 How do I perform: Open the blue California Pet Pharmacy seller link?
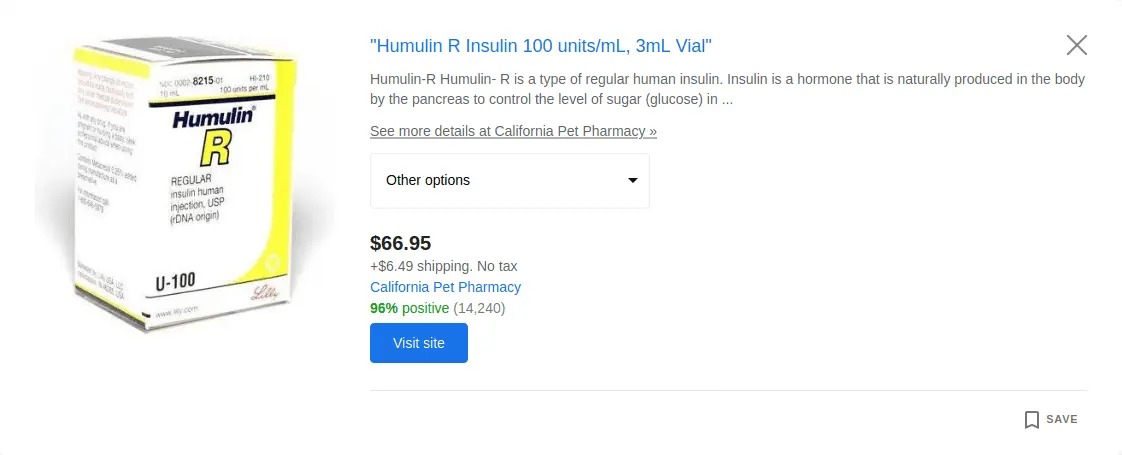tap(445, 287)
